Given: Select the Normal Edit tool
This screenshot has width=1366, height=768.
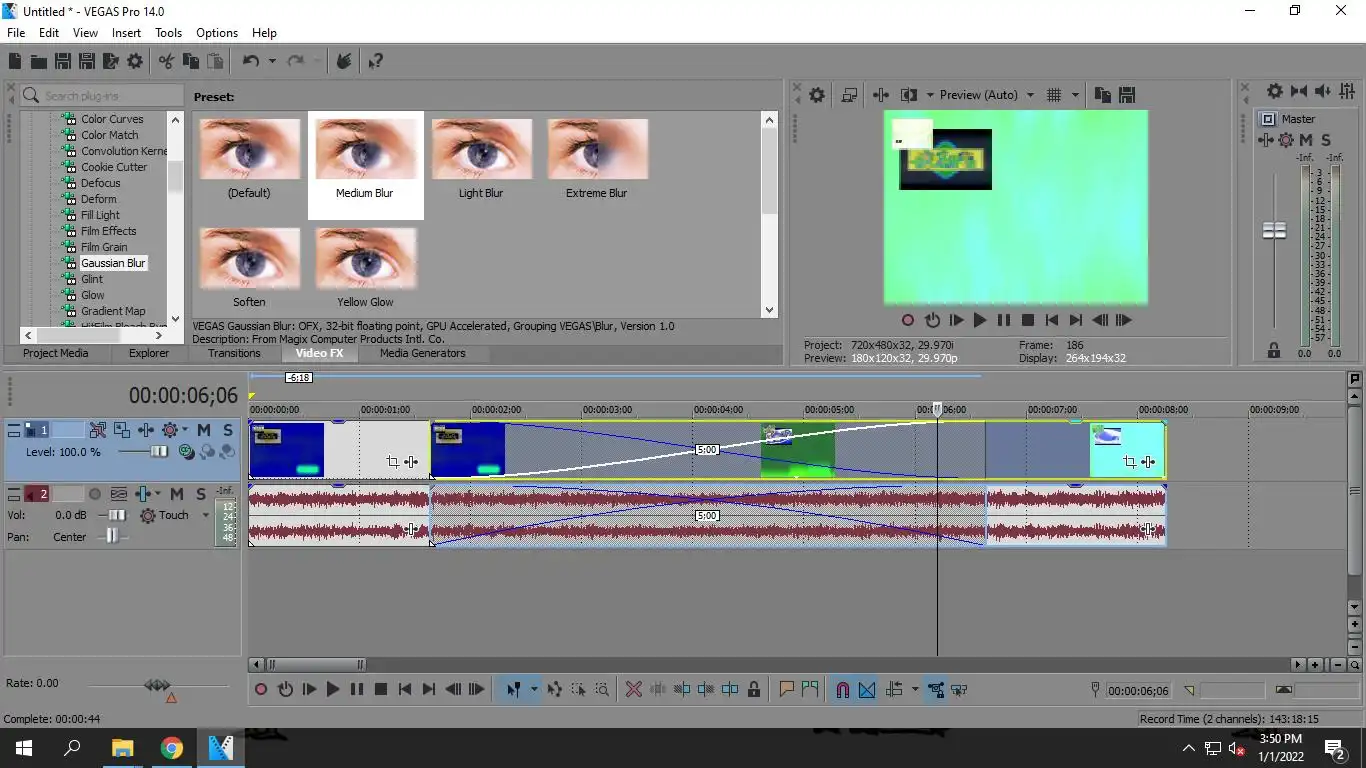Looking at the screenshot, I should click(x=514, y=690).
